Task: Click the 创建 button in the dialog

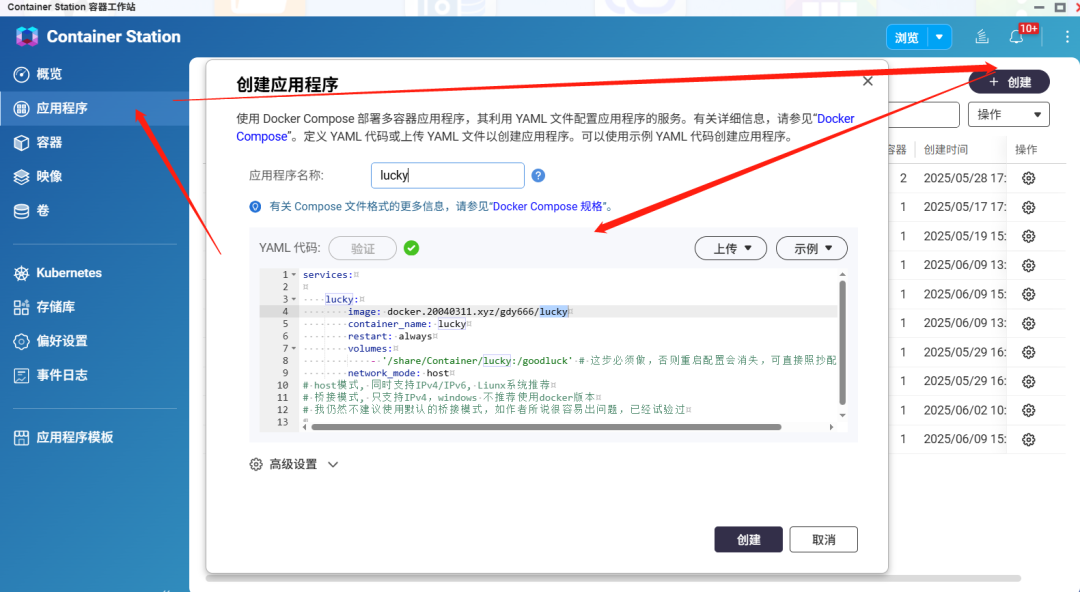Action: (x=748, y=540)
